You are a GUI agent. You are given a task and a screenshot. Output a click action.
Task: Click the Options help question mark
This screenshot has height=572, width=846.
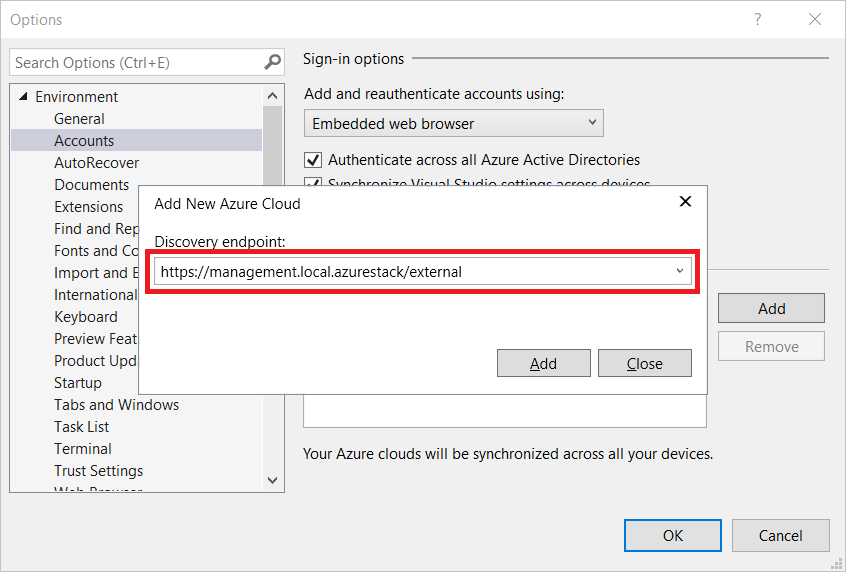click(758, 19)
